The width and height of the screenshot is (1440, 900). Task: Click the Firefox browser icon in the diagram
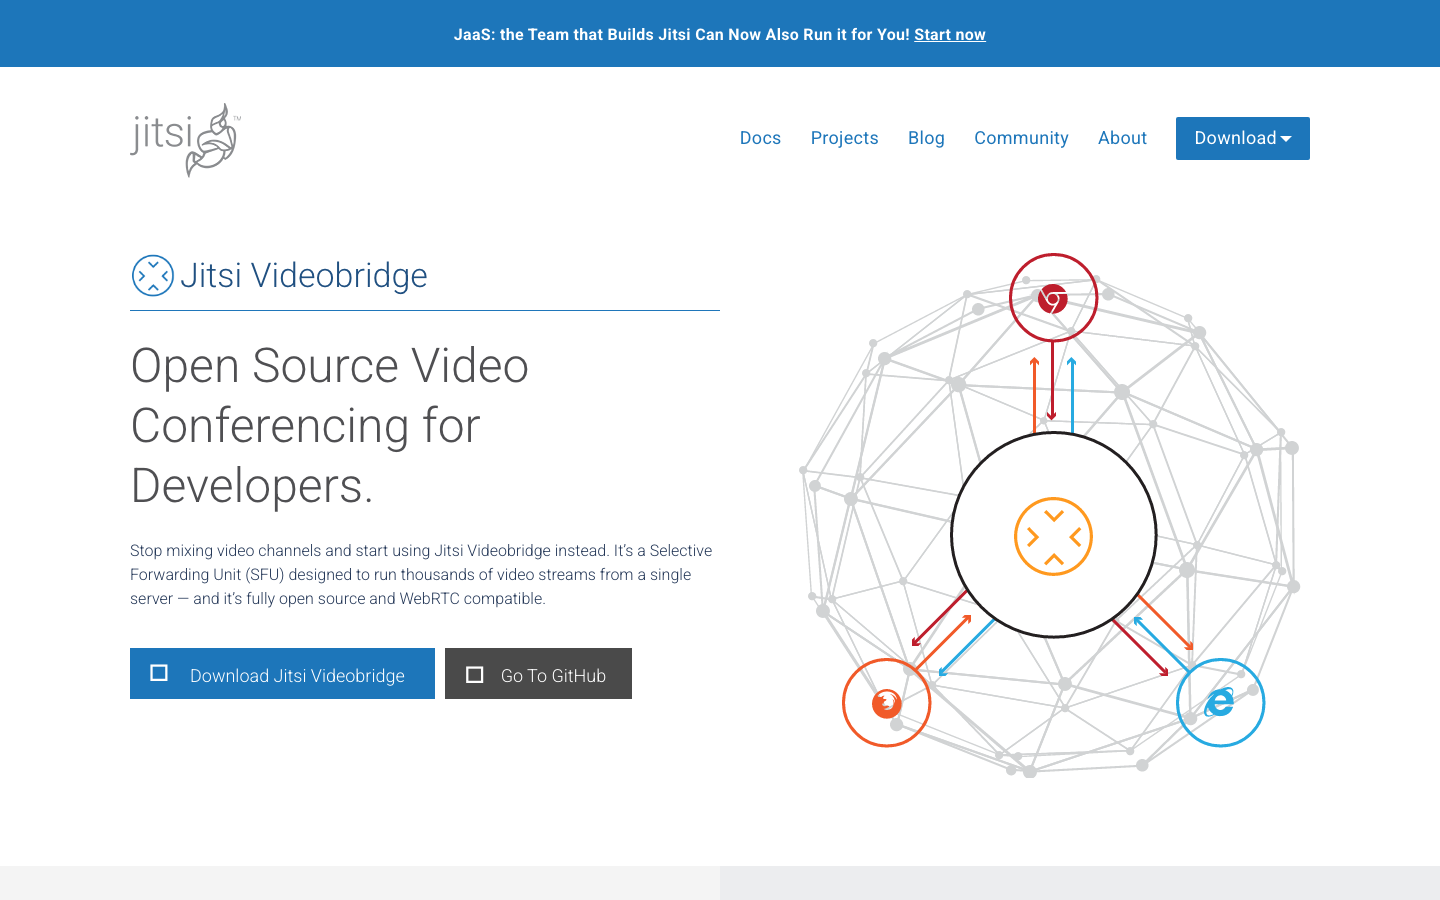(886, 703)
